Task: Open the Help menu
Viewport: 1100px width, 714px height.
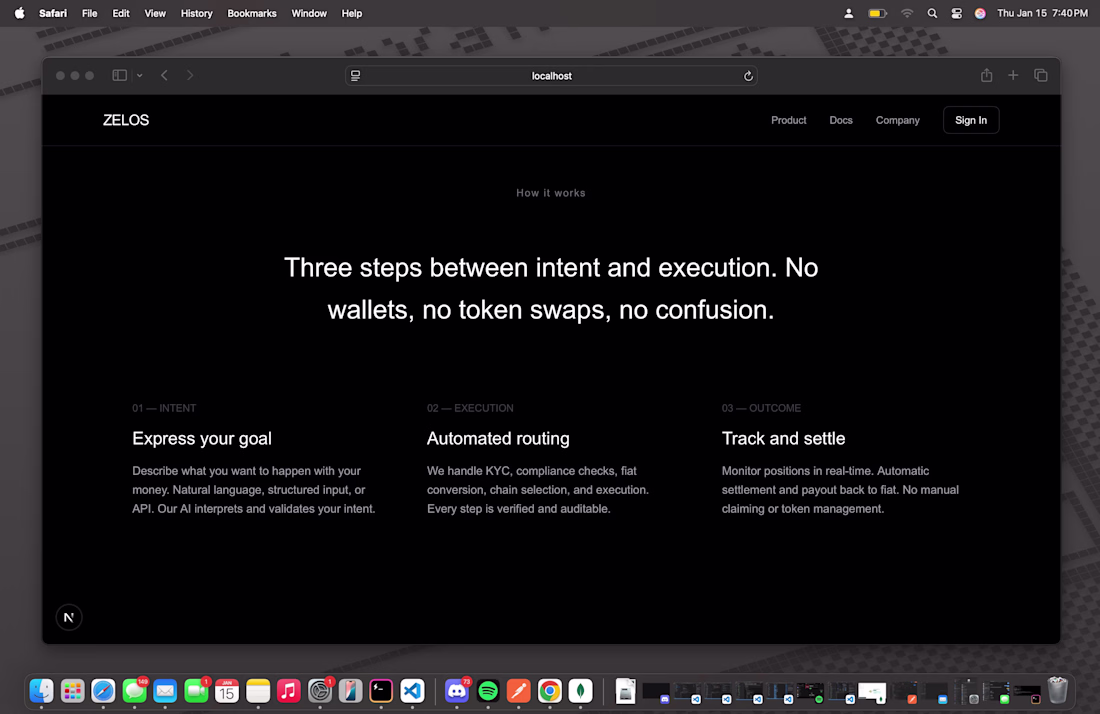Action: 351,13
